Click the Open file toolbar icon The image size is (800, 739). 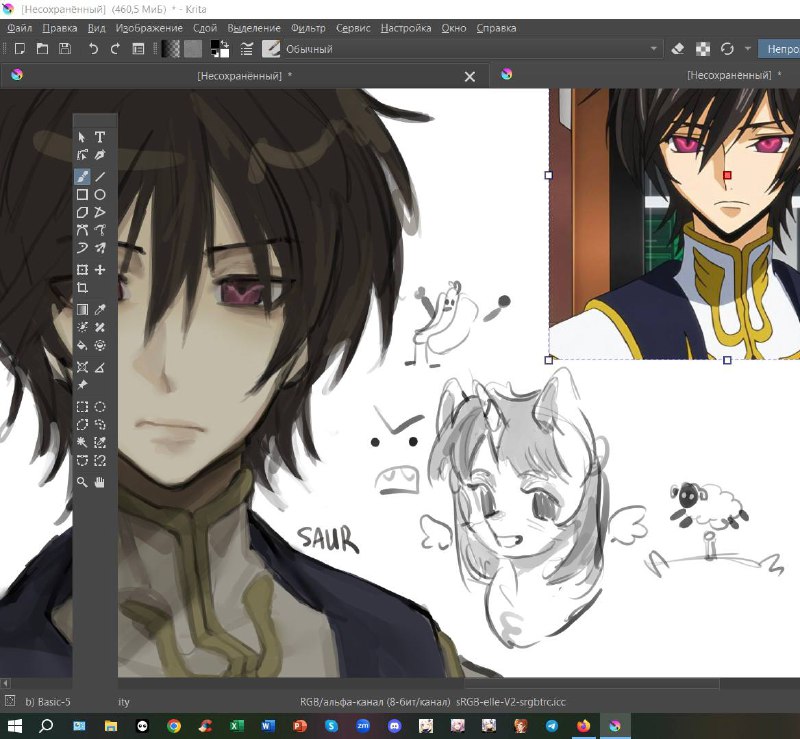pyautogui.click(x=42, y=49)
